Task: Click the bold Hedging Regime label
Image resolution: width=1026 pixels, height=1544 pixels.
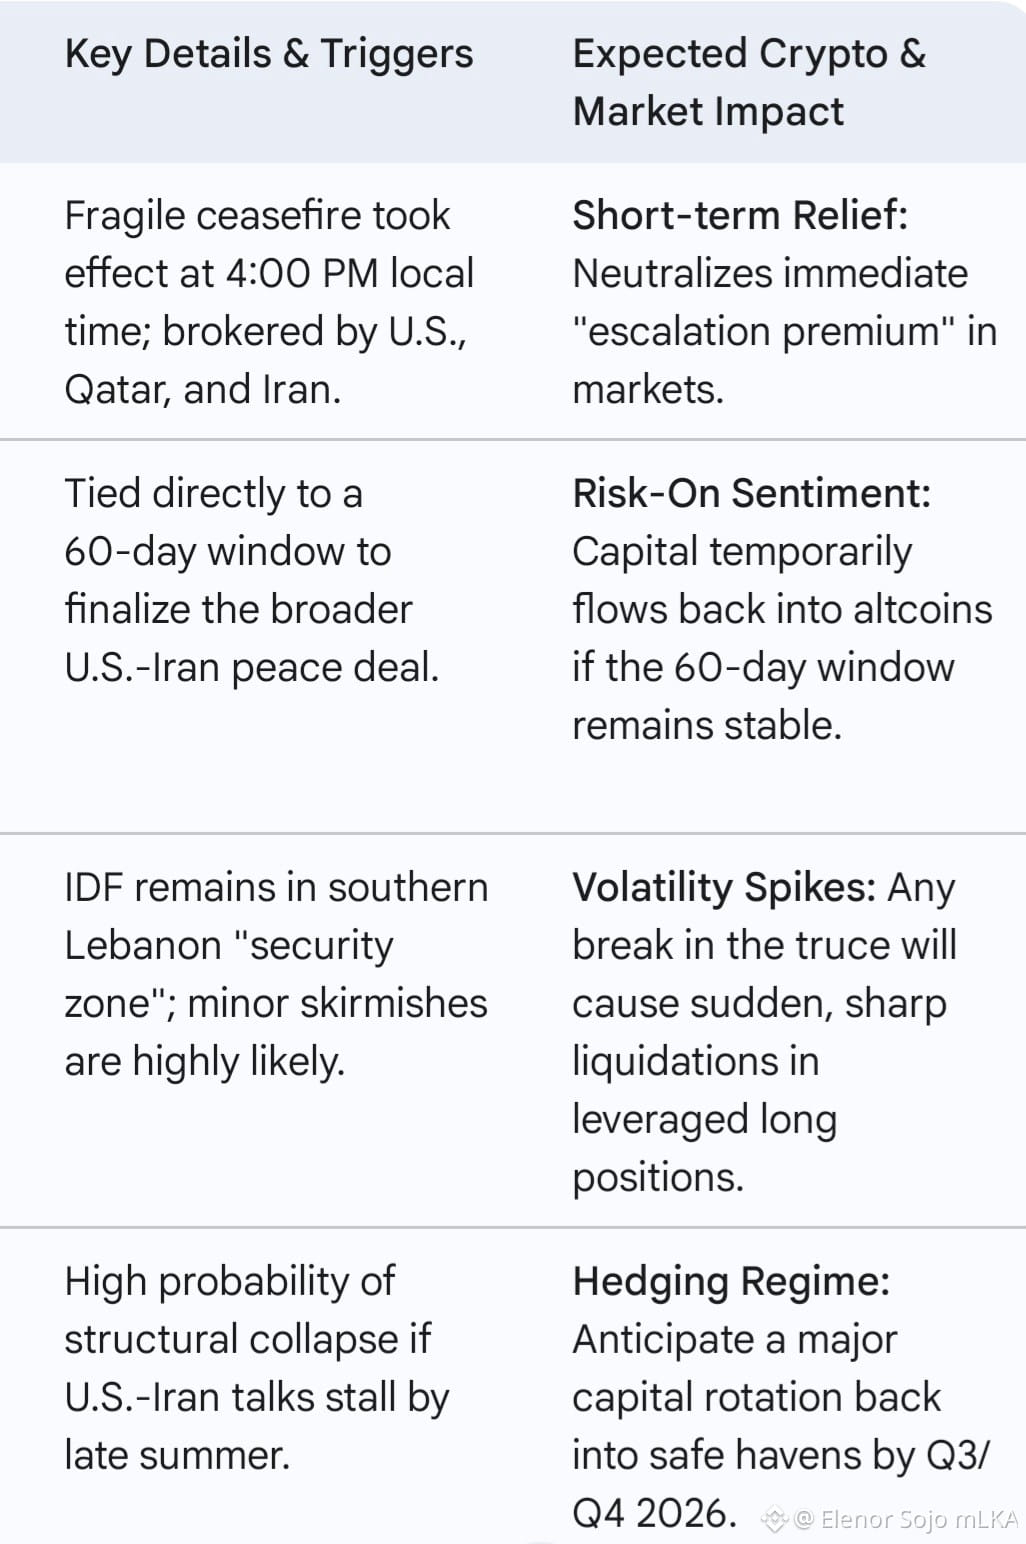Action: tap(731, 1281)
